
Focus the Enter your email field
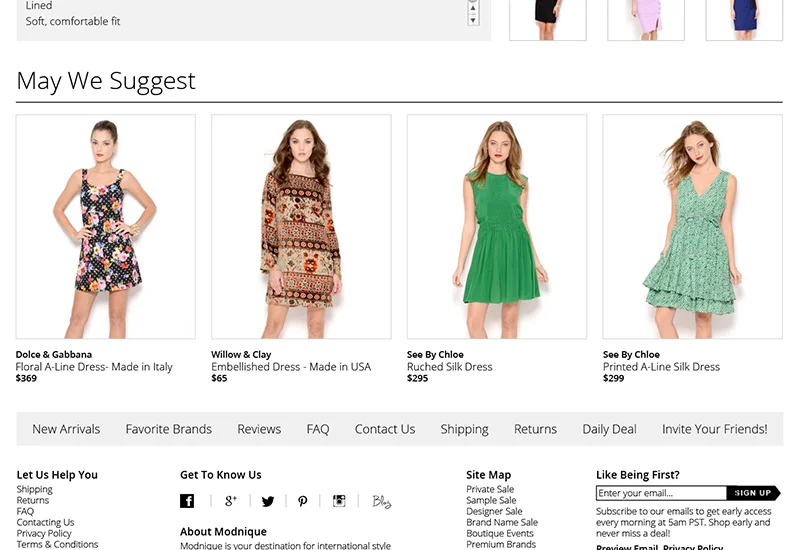[x=661, y=493]
